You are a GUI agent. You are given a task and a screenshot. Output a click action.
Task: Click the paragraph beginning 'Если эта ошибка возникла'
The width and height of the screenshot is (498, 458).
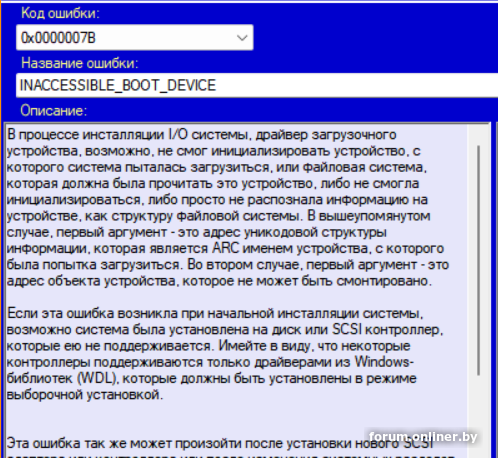click(225, 354)
